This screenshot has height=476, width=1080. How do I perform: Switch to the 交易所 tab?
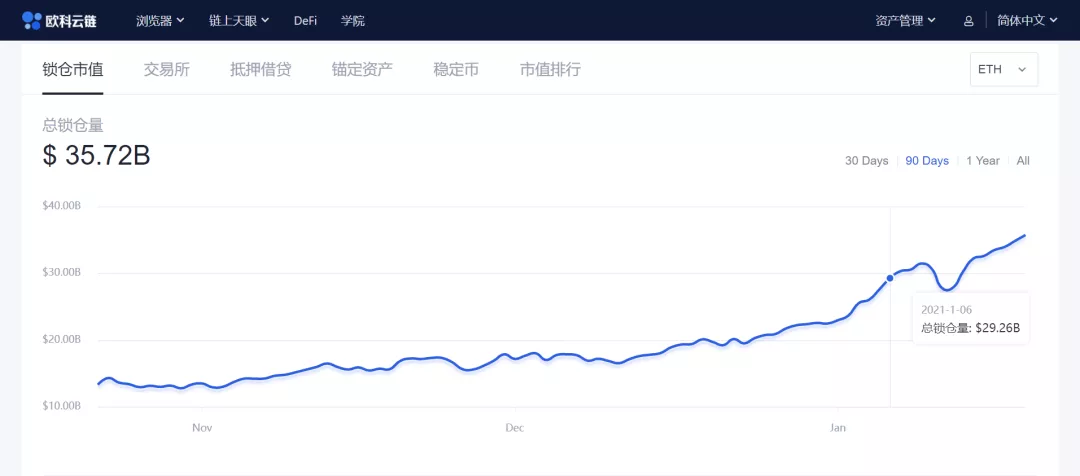(x=167, y=69)
